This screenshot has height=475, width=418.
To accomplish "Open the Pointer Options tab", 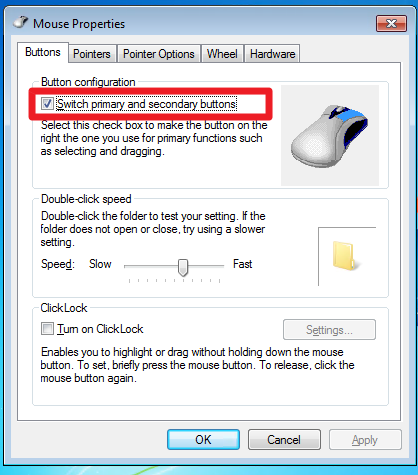I will click(159, 54).
